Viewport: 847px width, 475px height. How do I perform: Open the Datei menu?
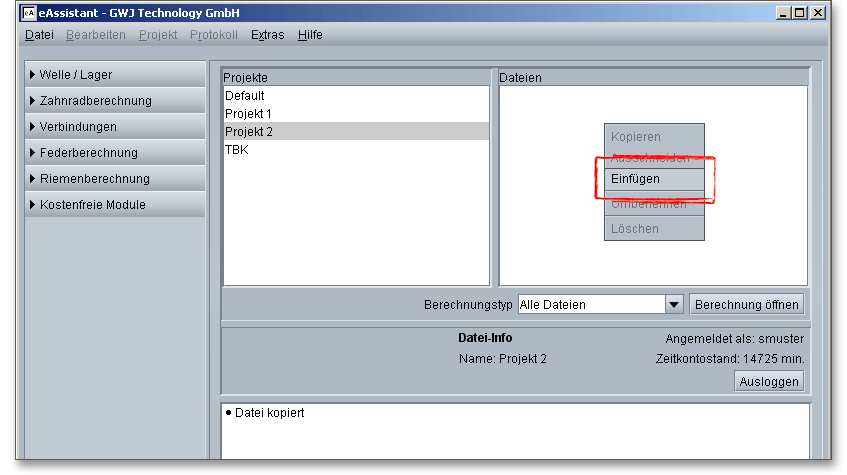coord(39,35)
